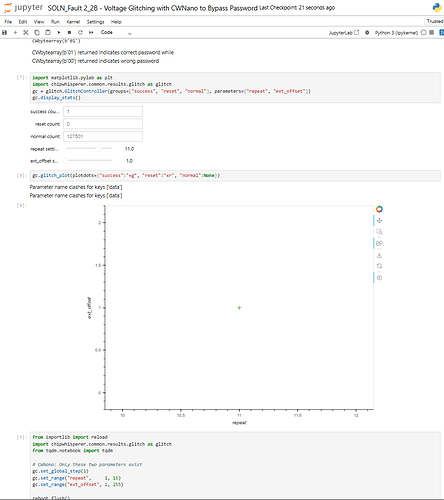This screenshot has width=444, height=500.
Task: Open the Jupyter logo home link
Action: click(23, 8)
